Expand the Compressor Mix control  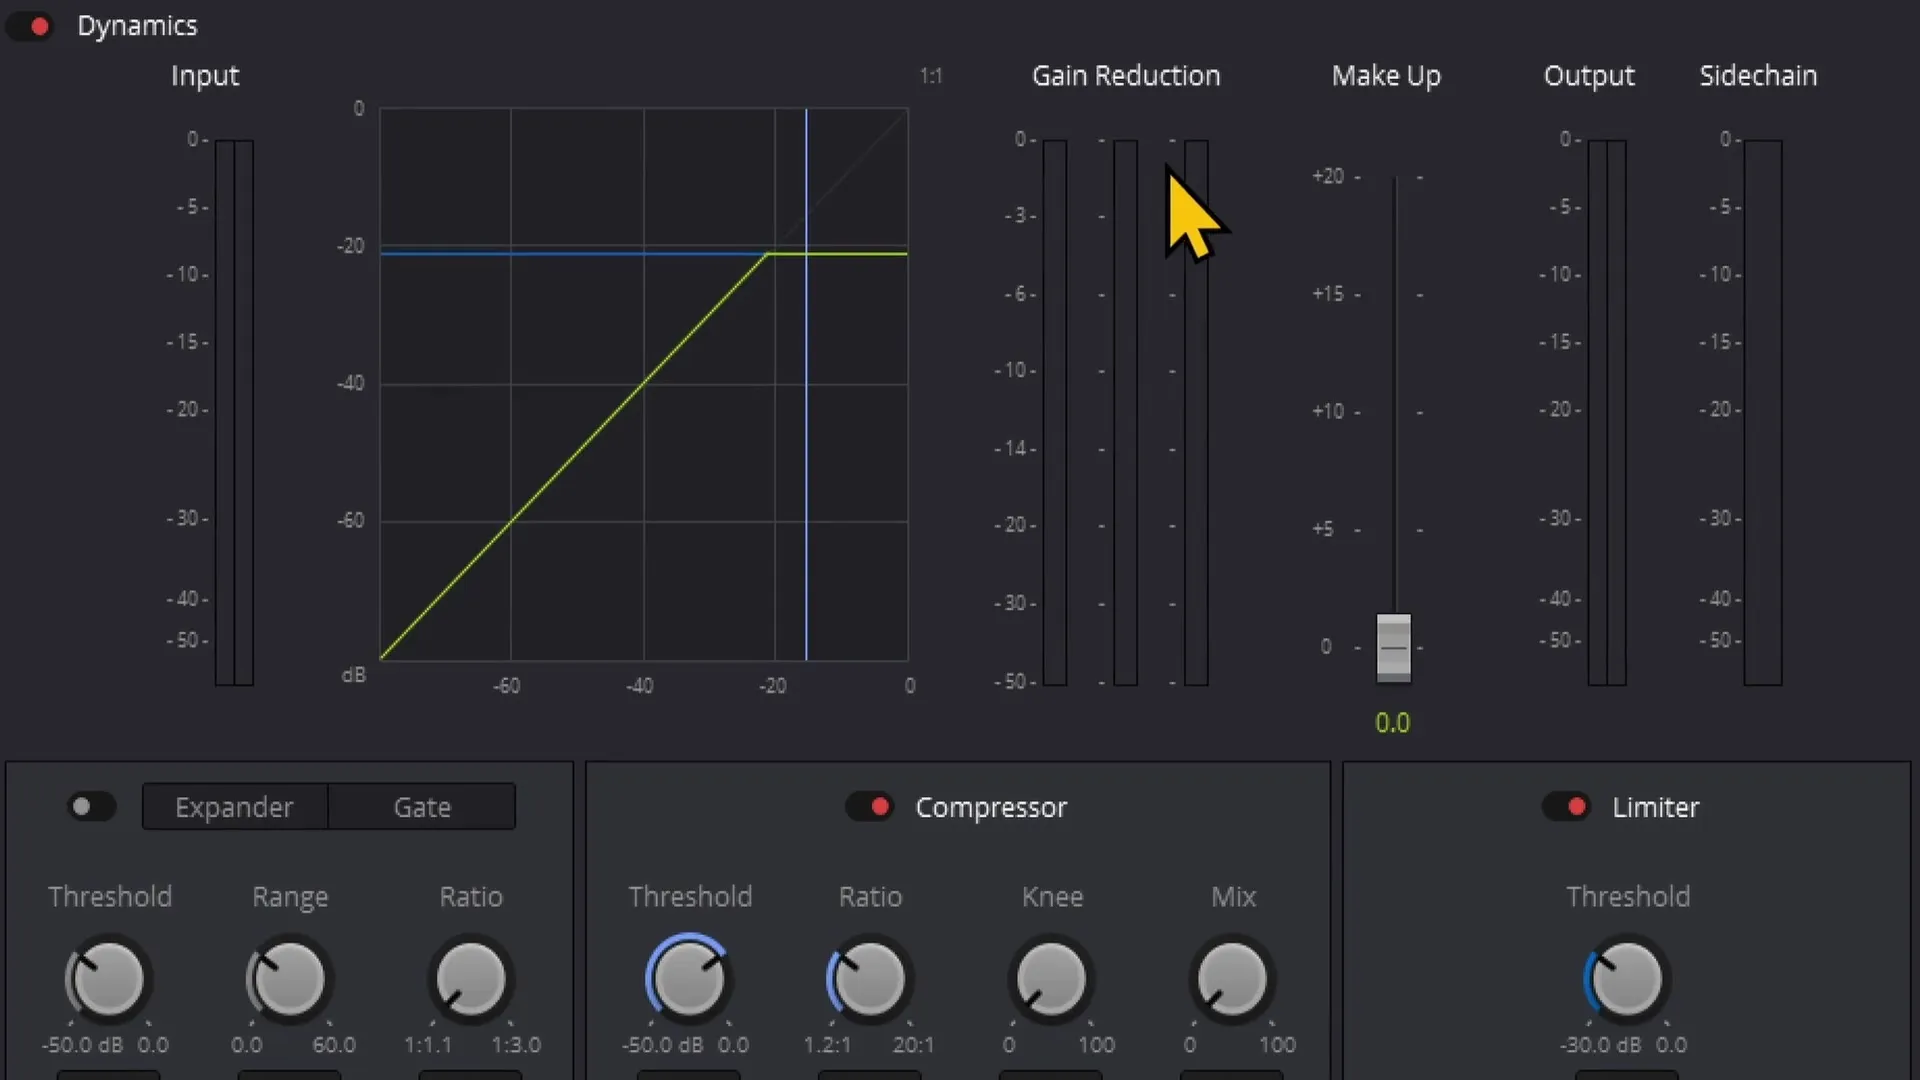point(1232,978)
